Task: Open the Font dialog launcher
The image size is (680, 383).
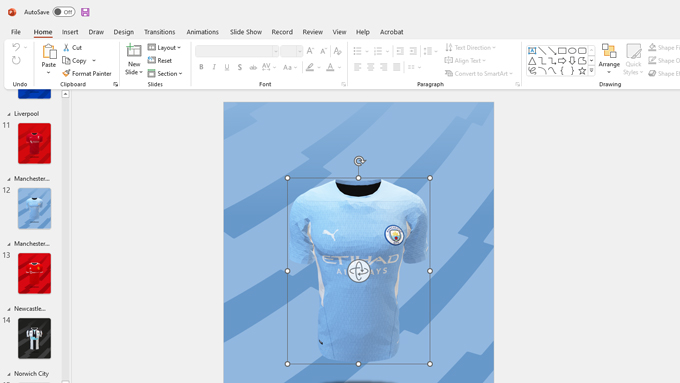Action: click(x=343, y=85)
